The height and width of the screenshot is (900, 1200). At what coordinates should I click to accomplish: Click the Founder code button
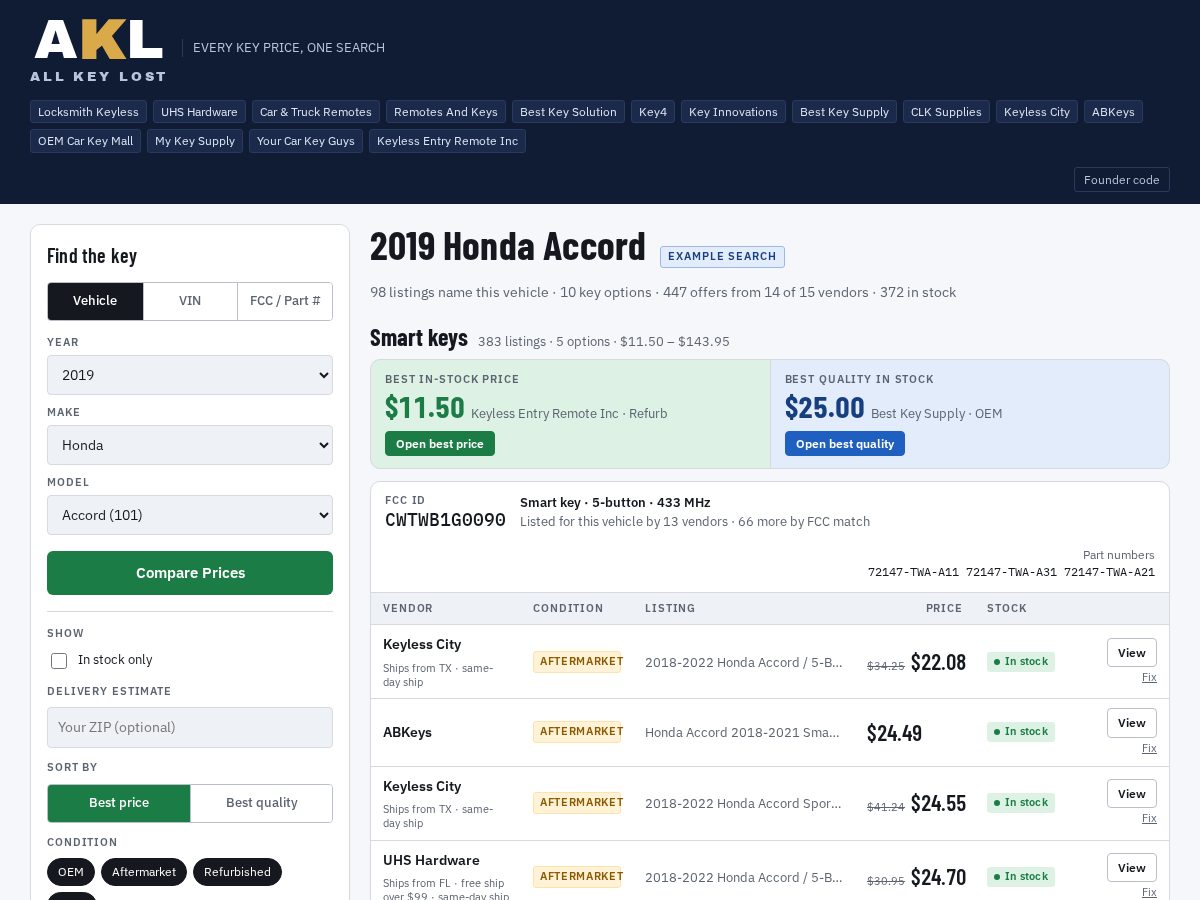point(1122,180)
